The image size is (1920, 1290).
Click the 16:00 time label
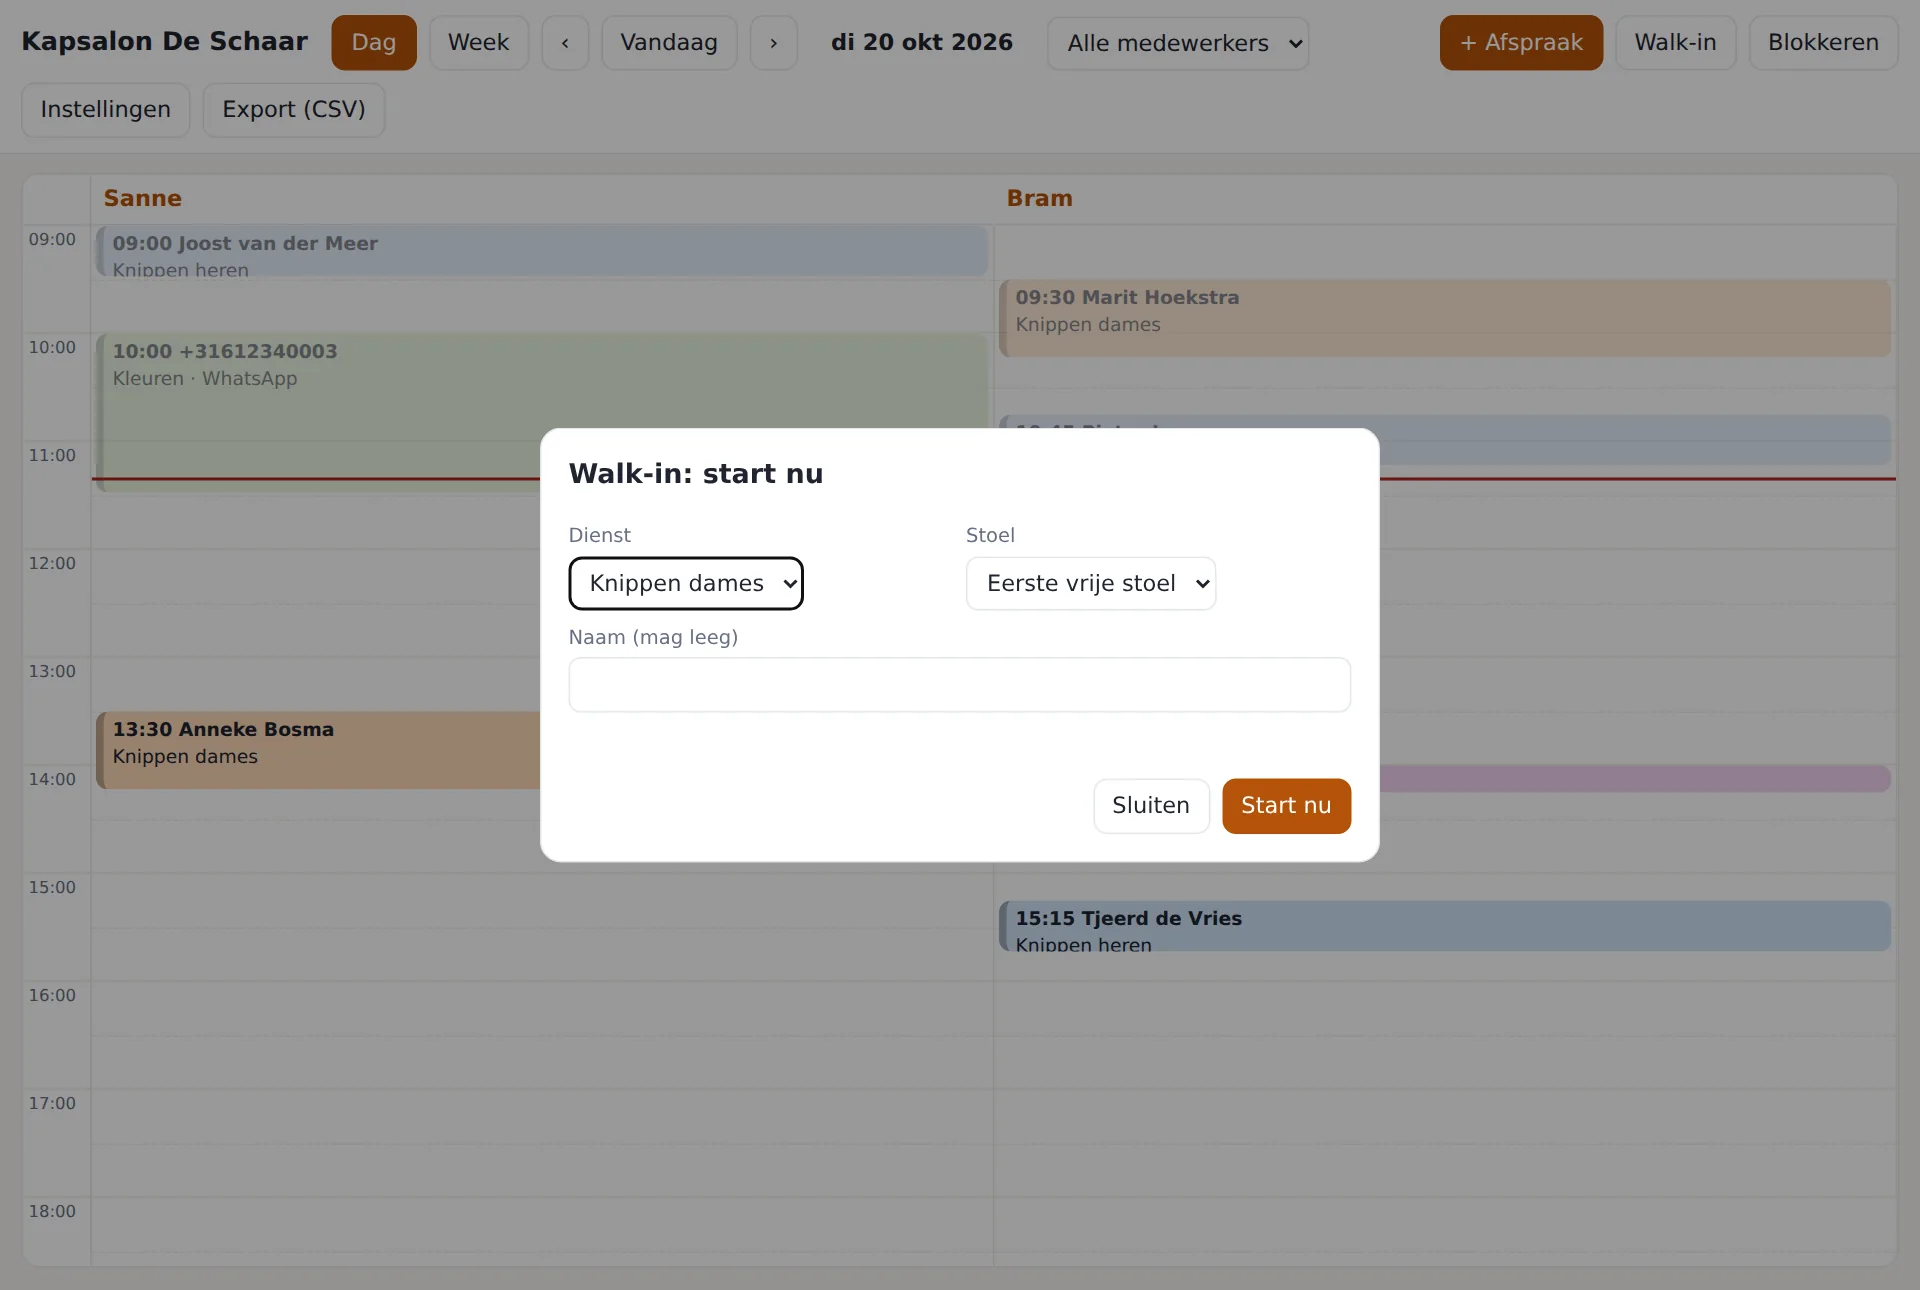[52, 996]
